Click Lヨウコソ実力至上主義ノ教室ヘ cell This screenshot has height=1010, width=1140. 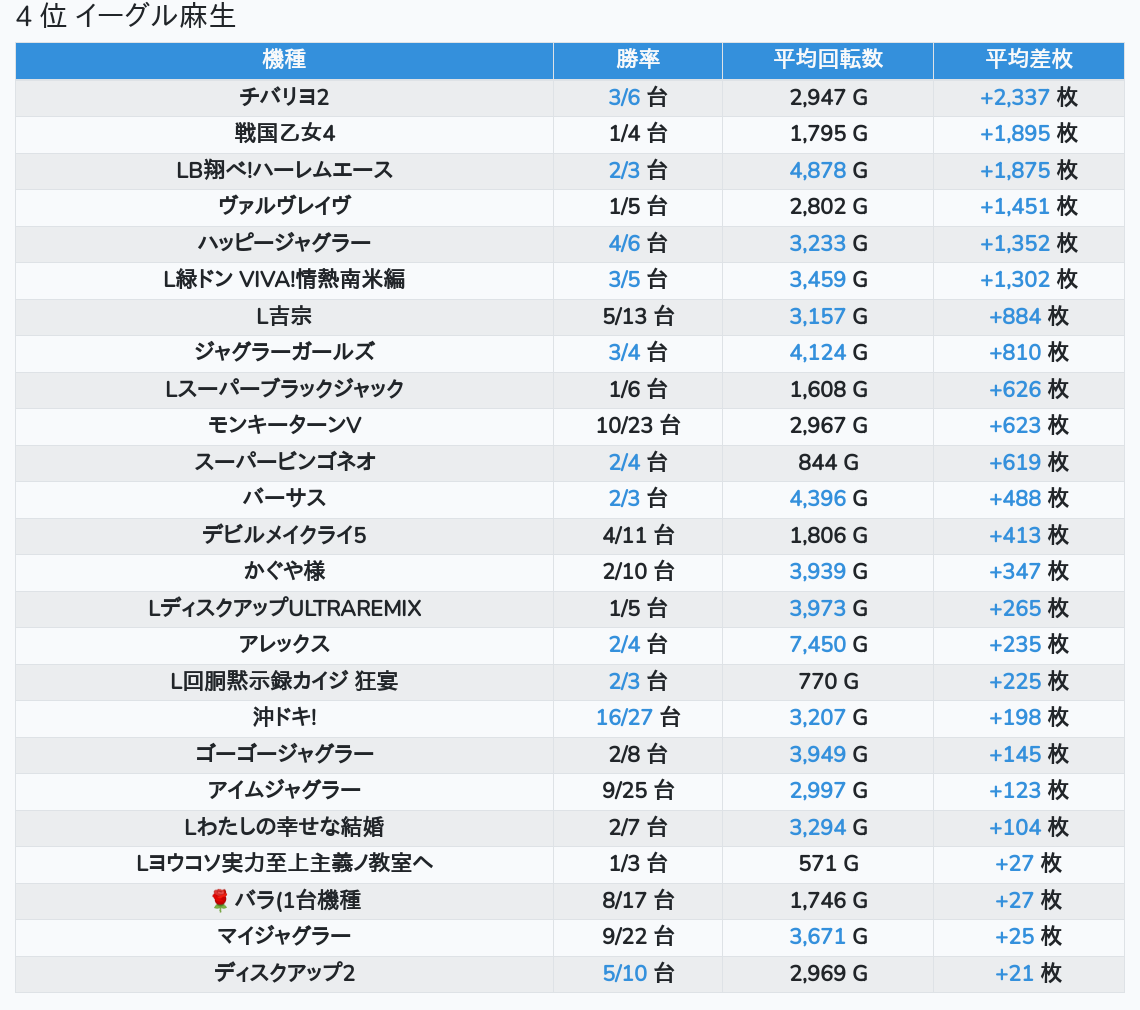click(x=284, y=864)
